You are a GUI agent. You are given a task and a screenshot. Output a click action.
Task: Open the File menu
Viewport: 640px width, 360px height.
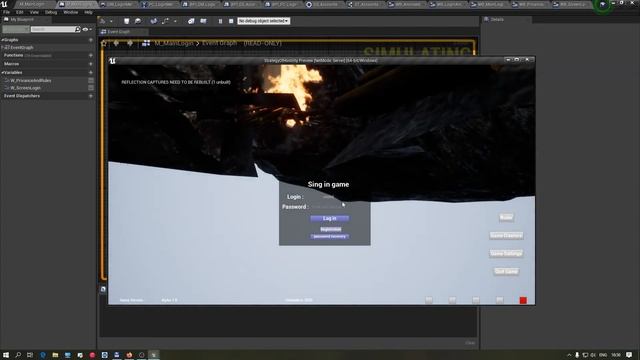point(7,12)
